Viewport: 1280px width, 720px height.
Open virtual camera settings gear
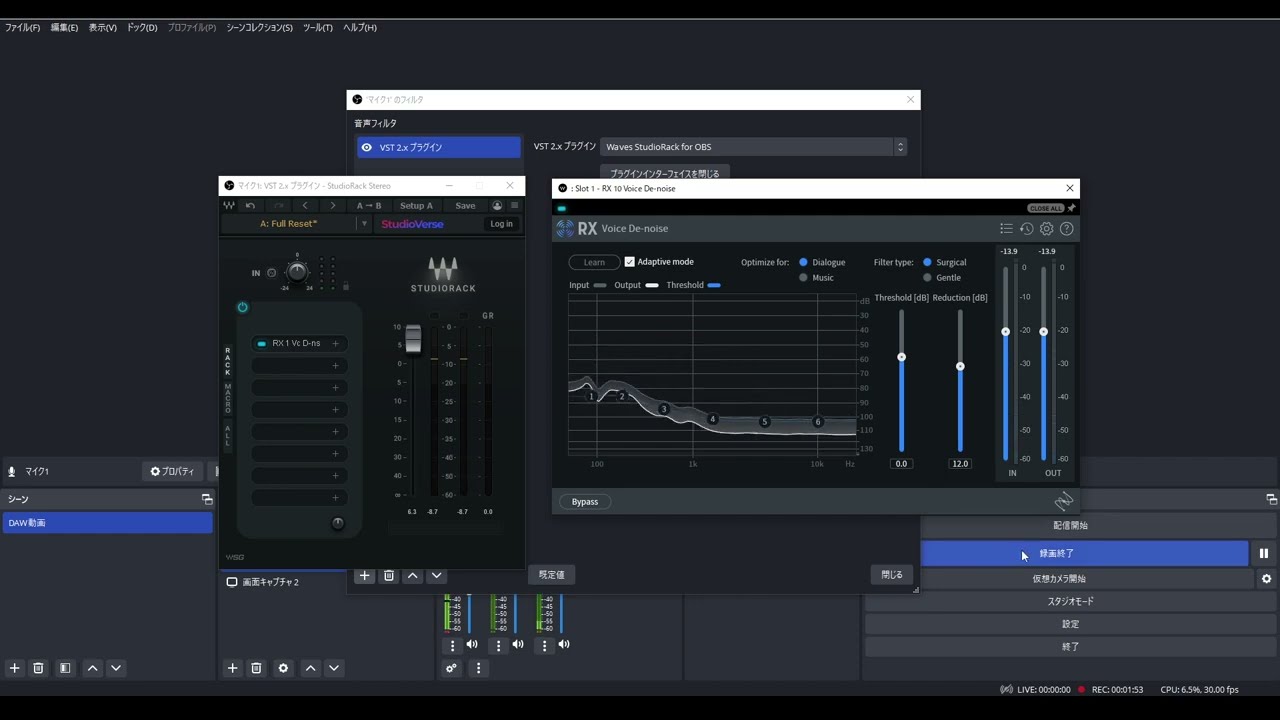pyautogui.click(x=1266, y=579)
